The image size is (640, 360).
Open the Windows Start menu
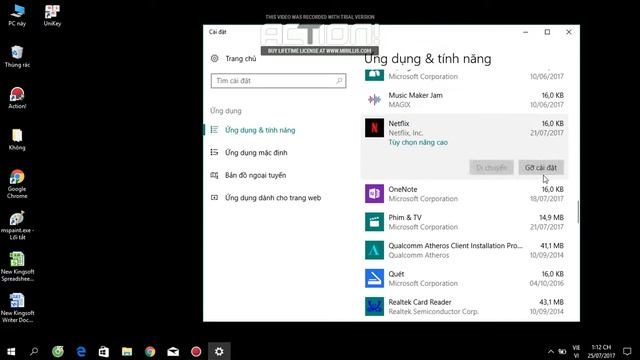coord(11,351)
